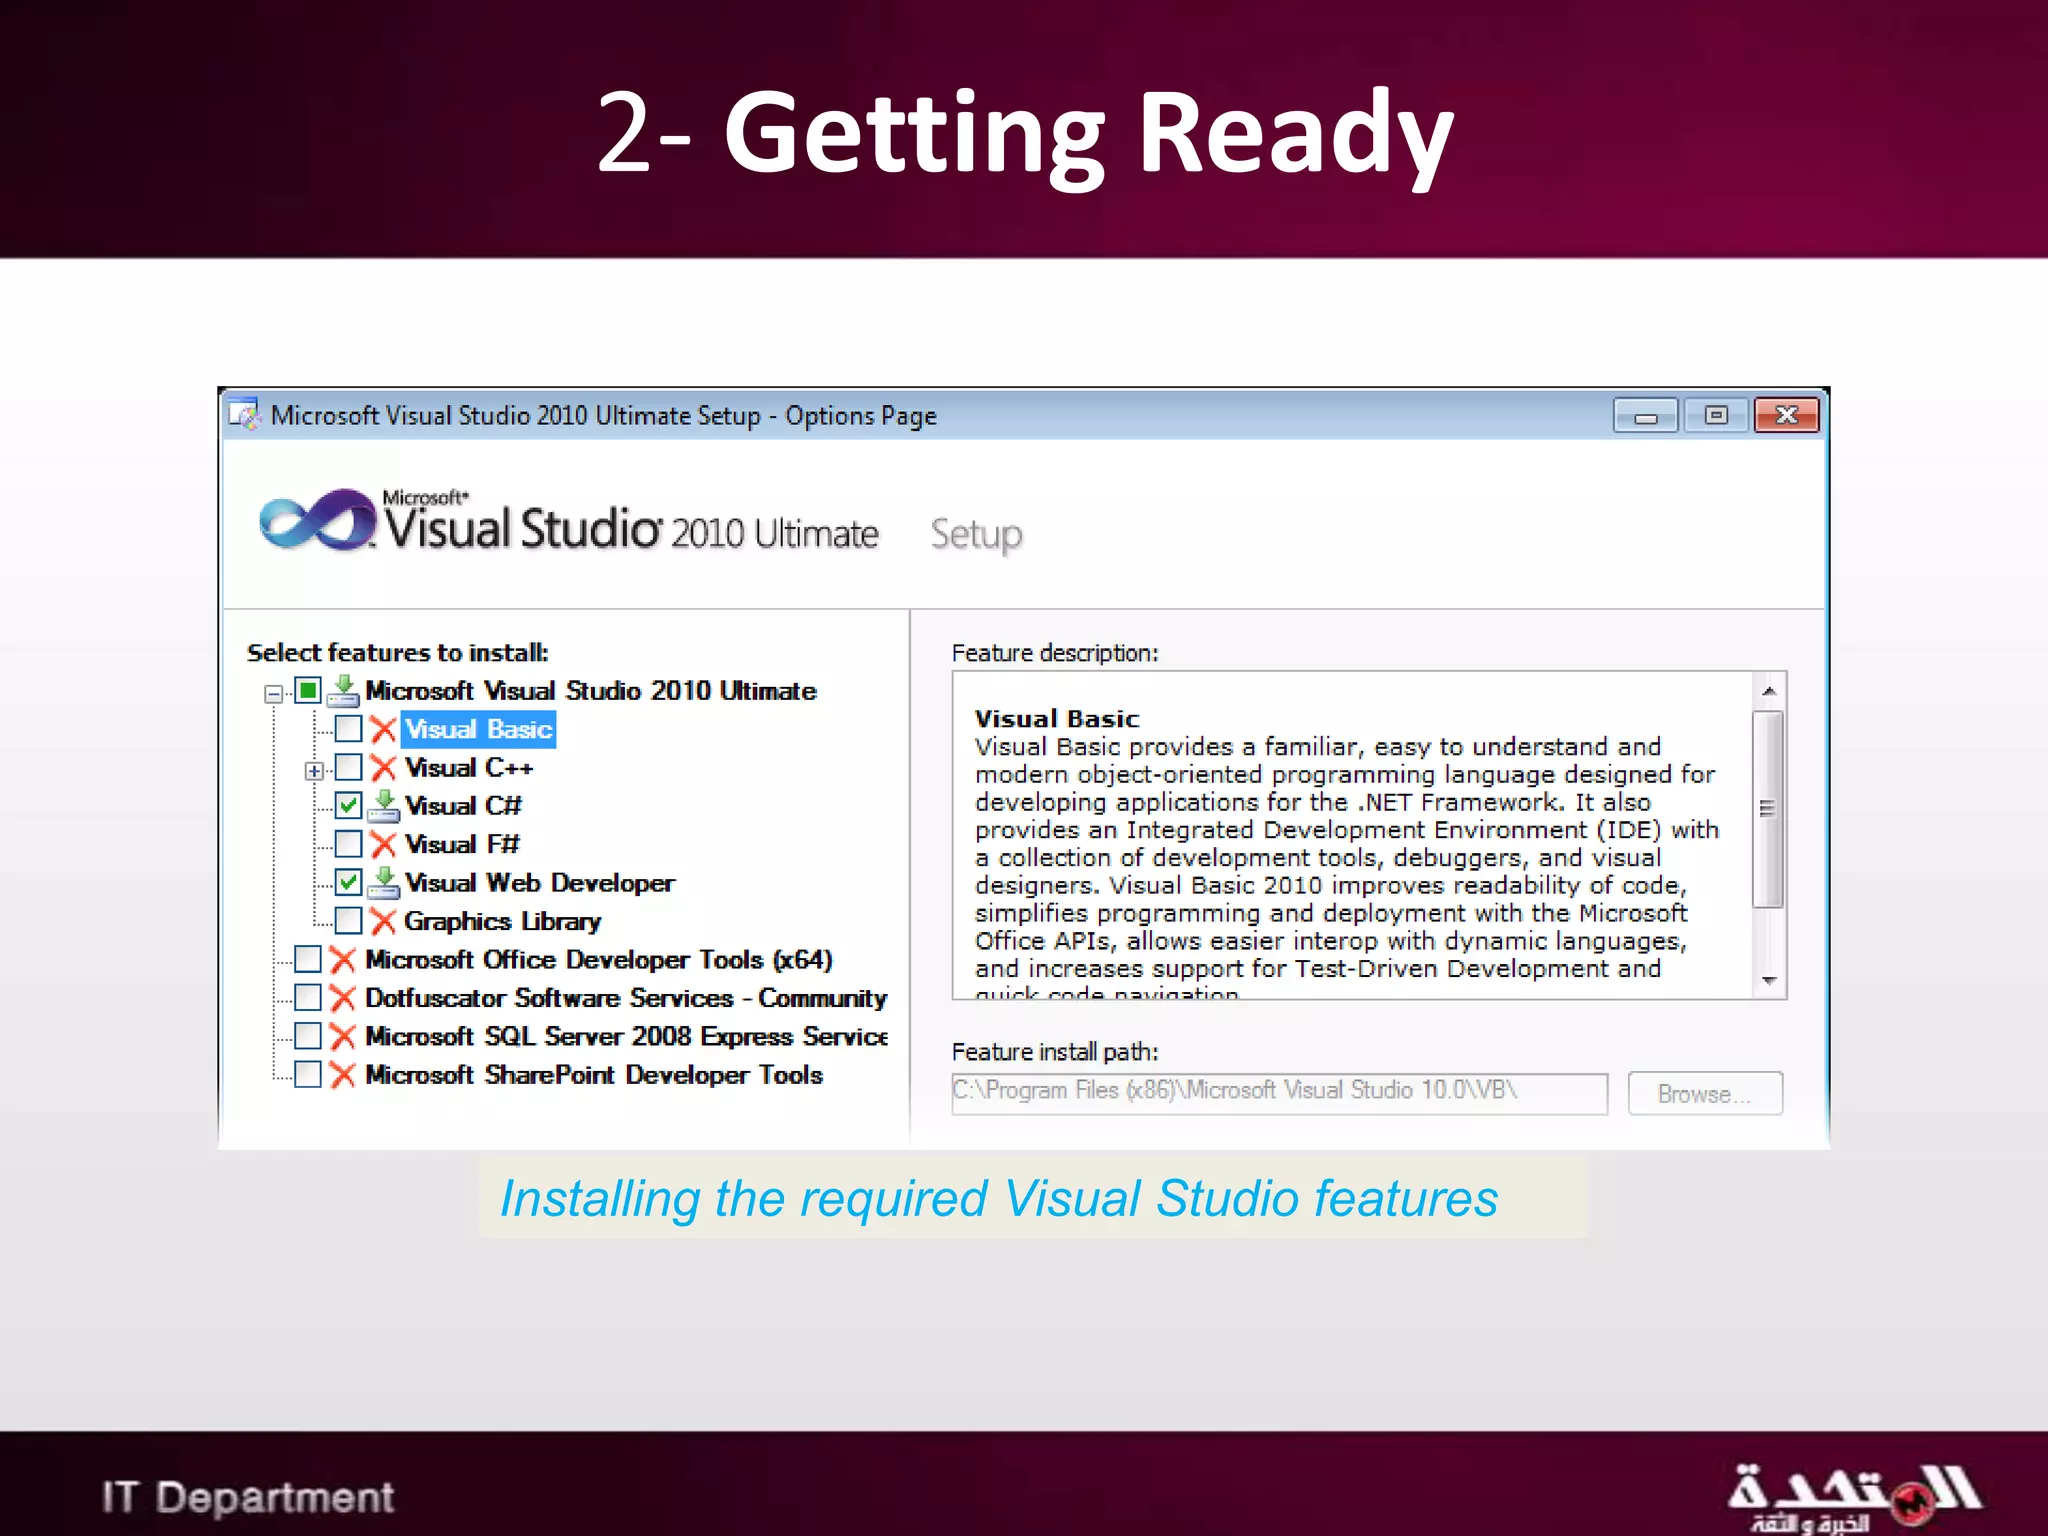Click the red X icon next to Visual Basic
Viewport: 2048px width, 1536px height.
click(x=383, y=729)
